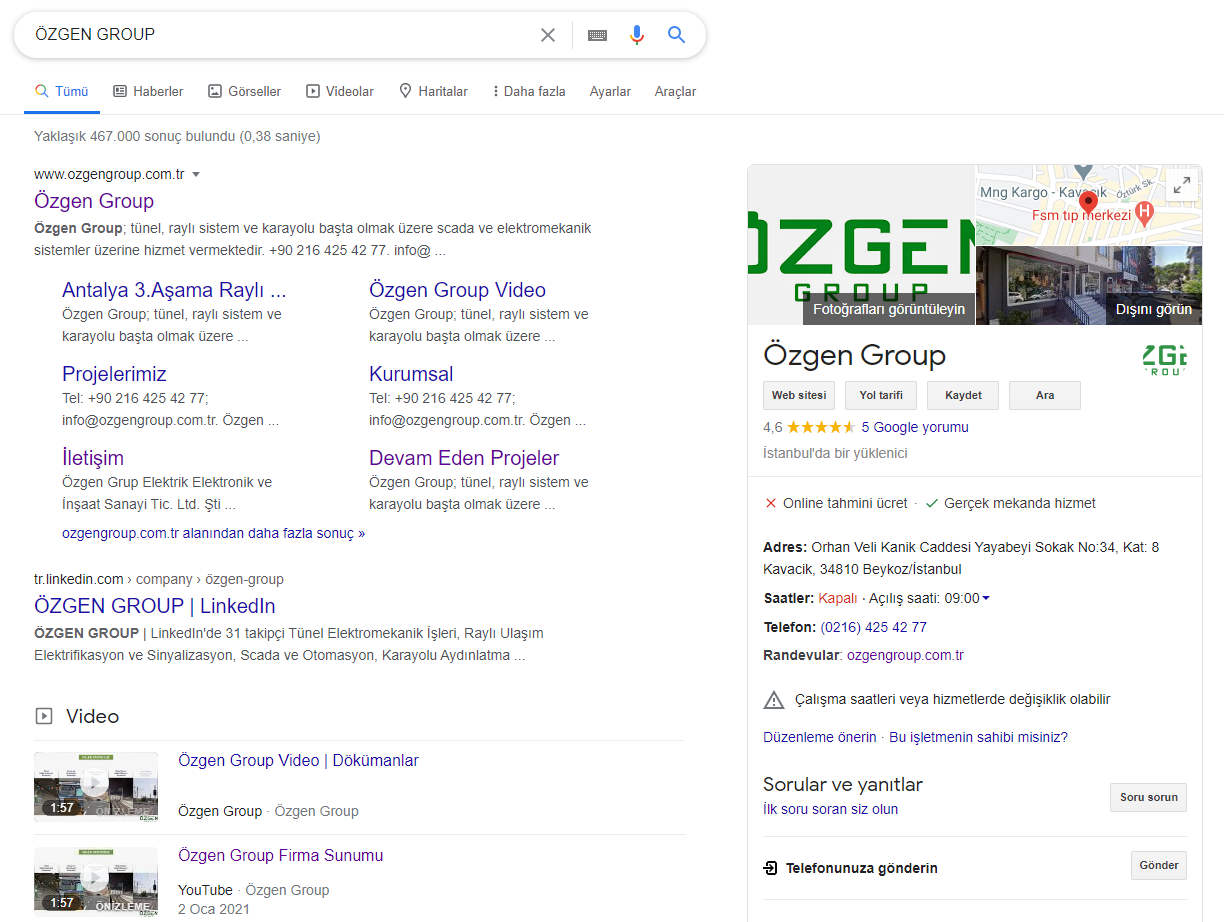Click the Soru sorun button

coord(1148,797)
